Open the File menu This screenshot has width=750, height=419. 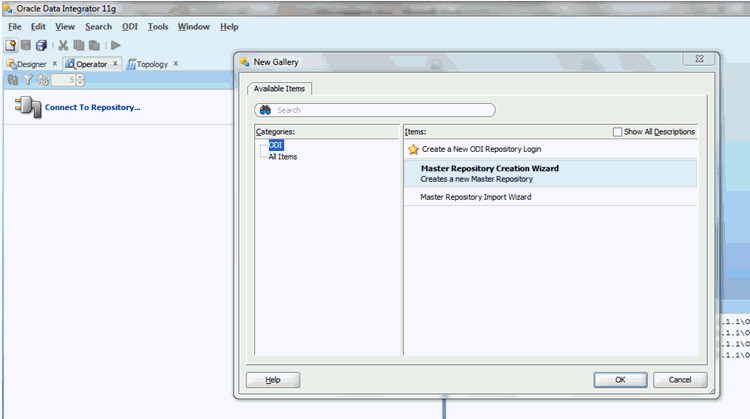coord(14,27)
